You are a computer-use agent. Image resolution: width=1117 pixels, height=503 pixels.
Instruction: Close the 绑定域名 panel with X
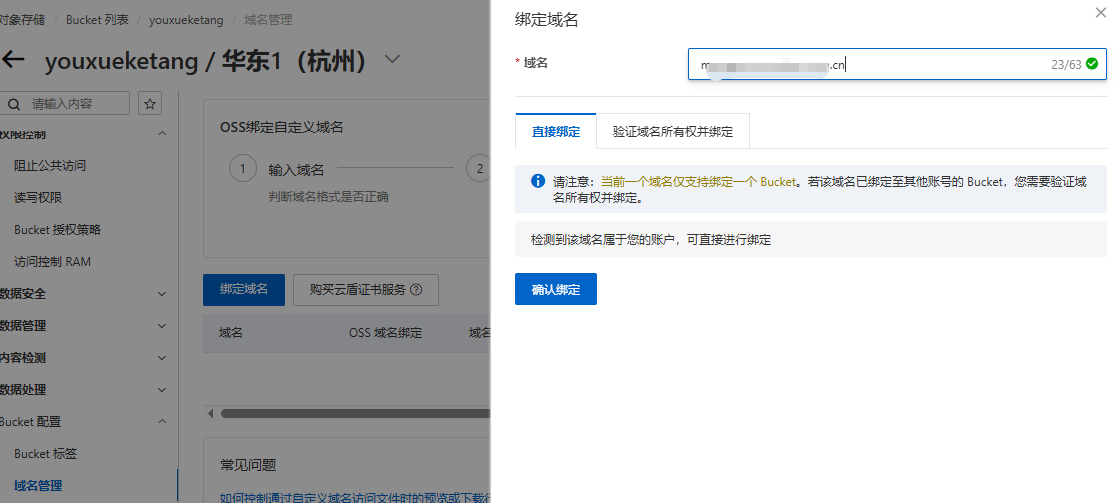point(1101,12)
